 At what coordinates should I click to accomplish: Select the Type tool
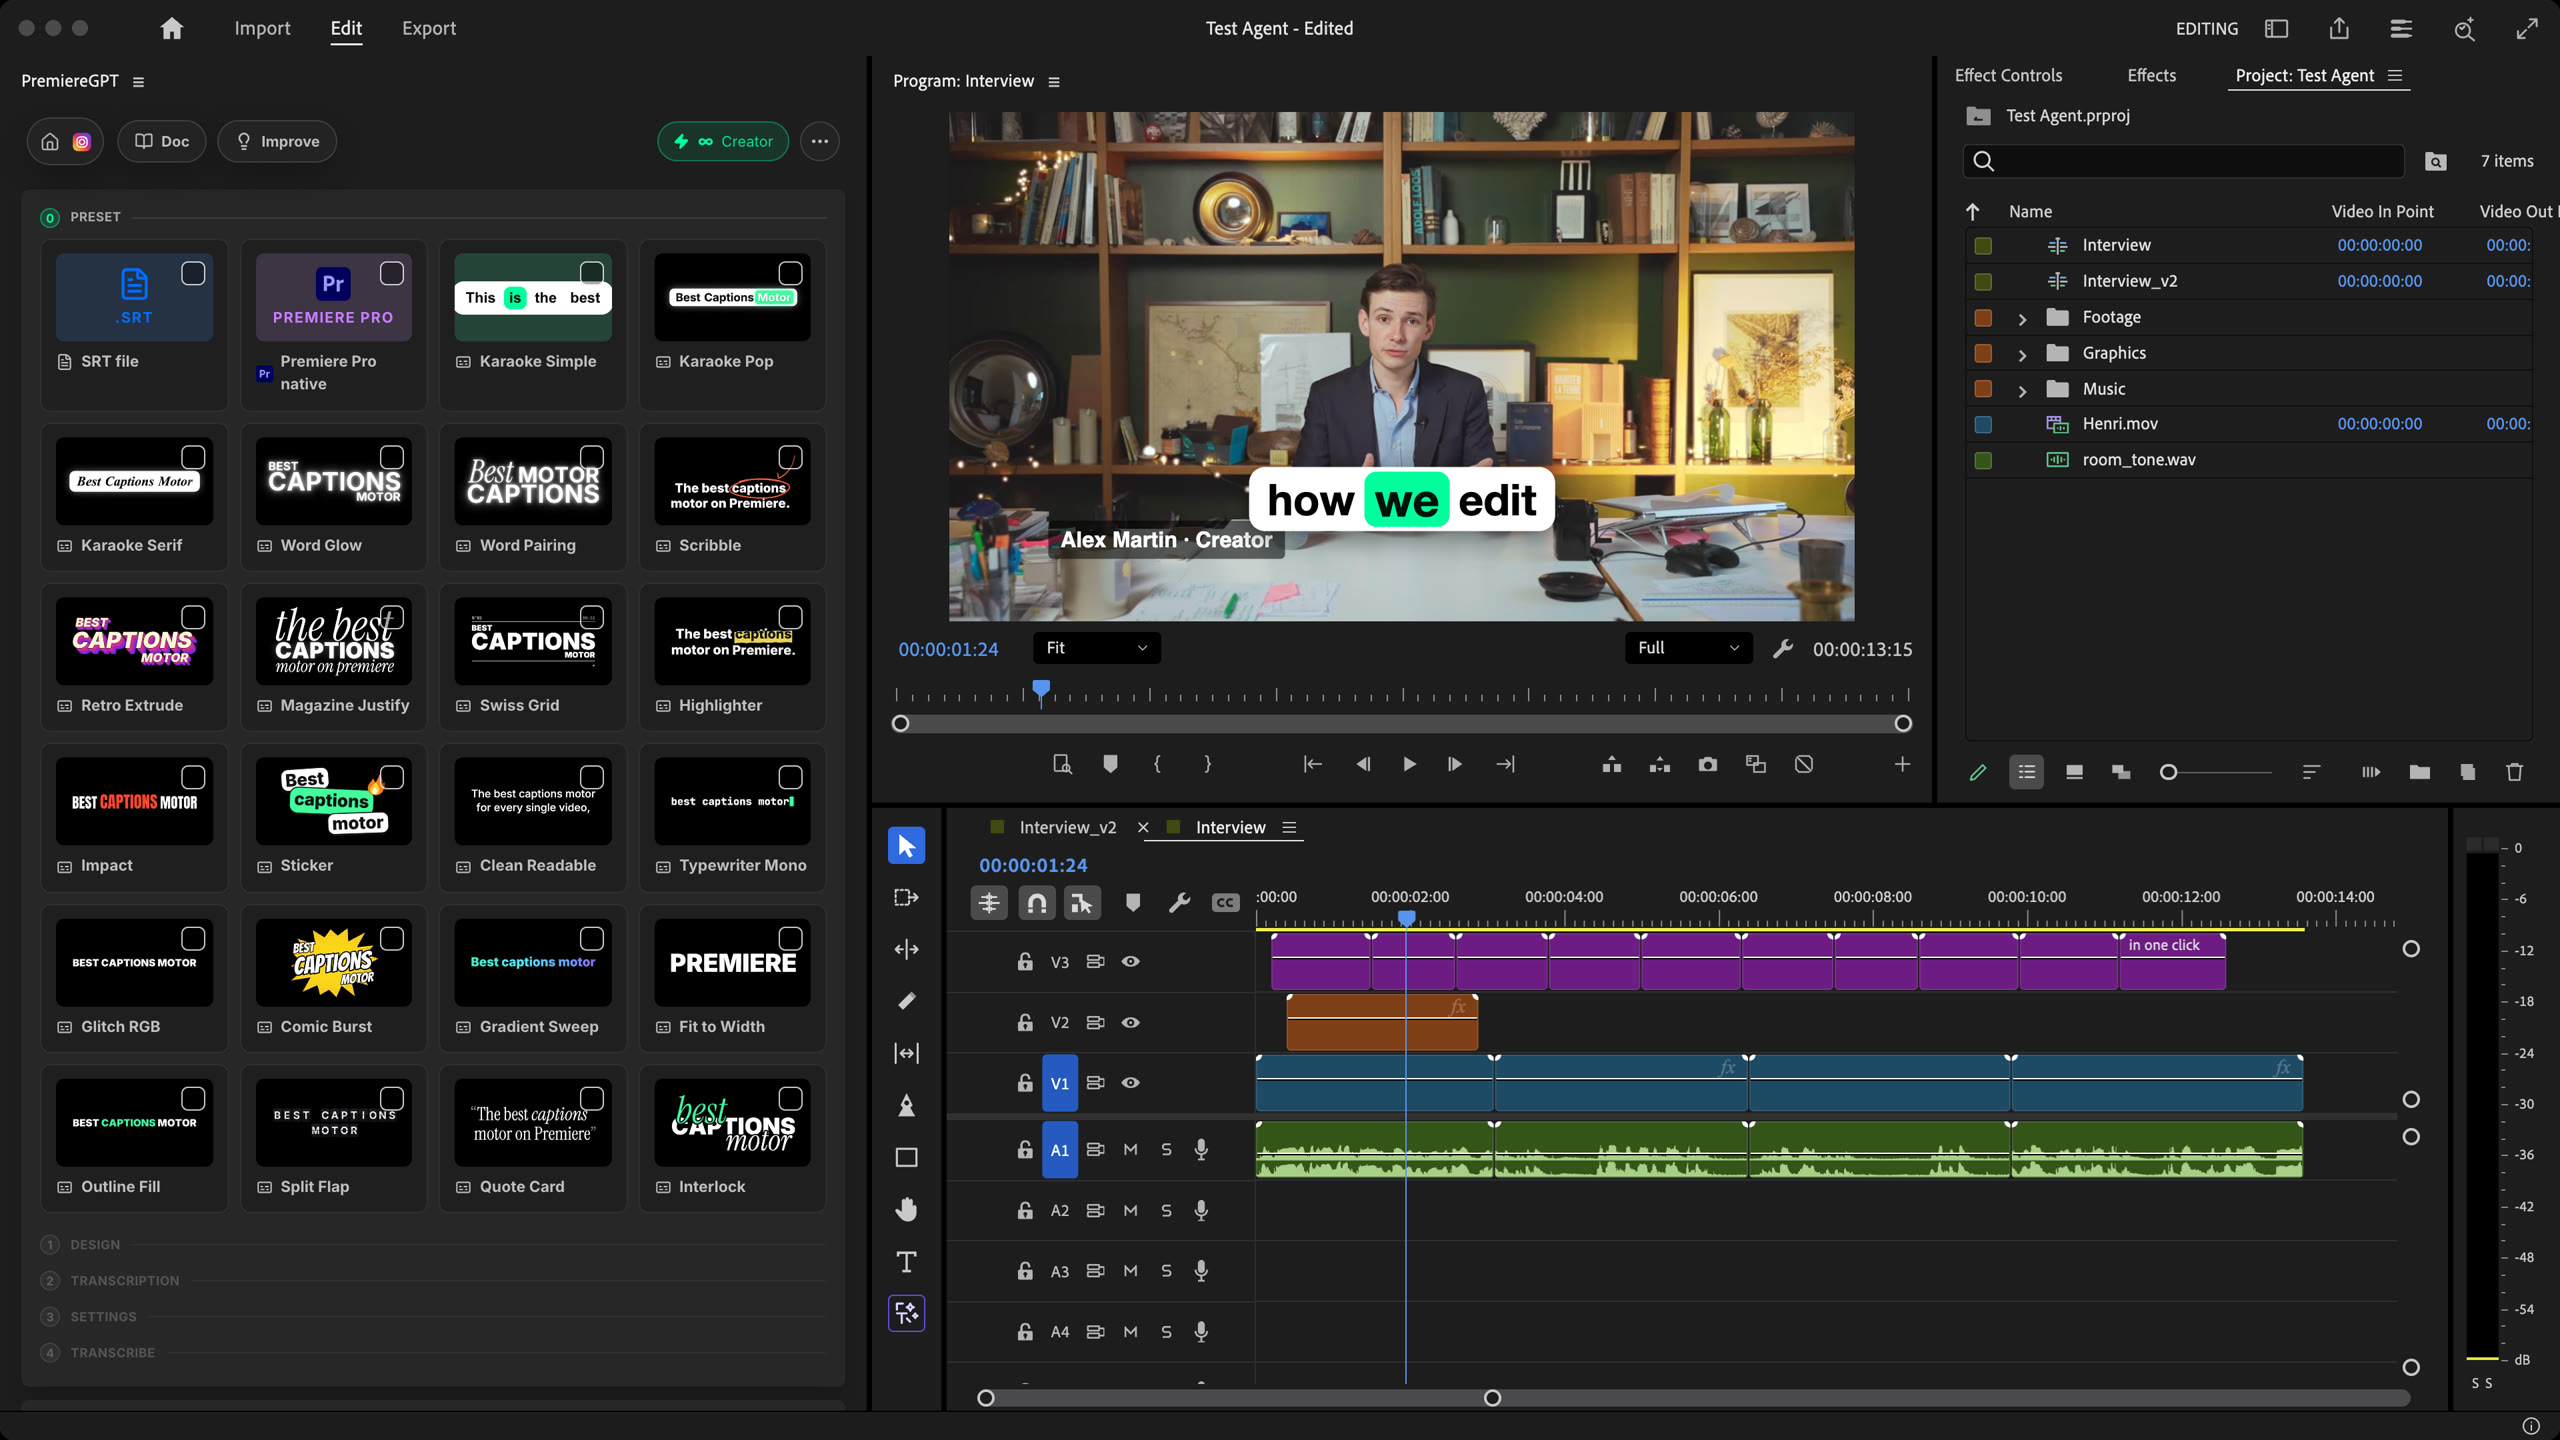pos(906,1261)
